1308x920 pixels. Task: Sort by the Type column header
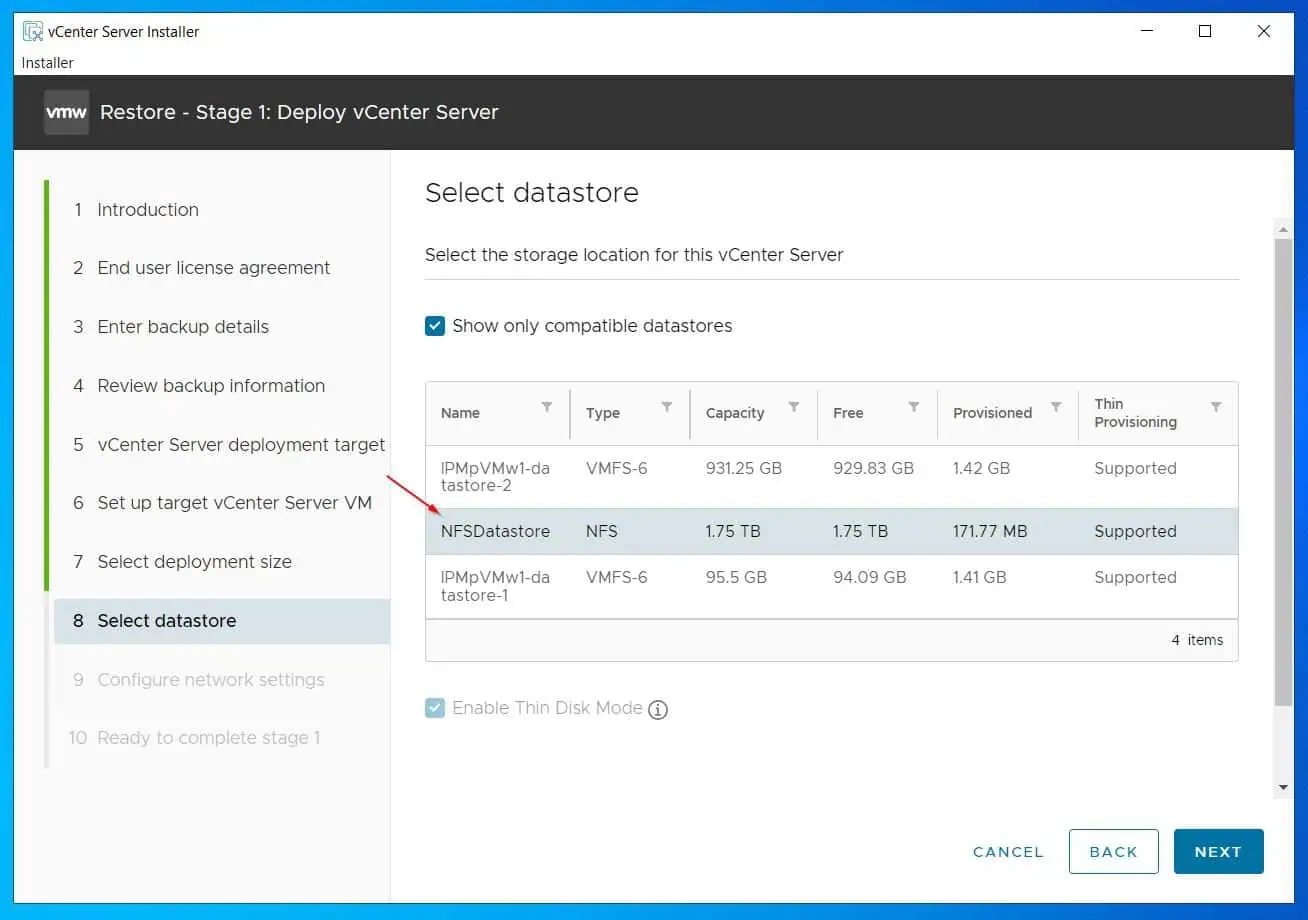coord(603,413)
